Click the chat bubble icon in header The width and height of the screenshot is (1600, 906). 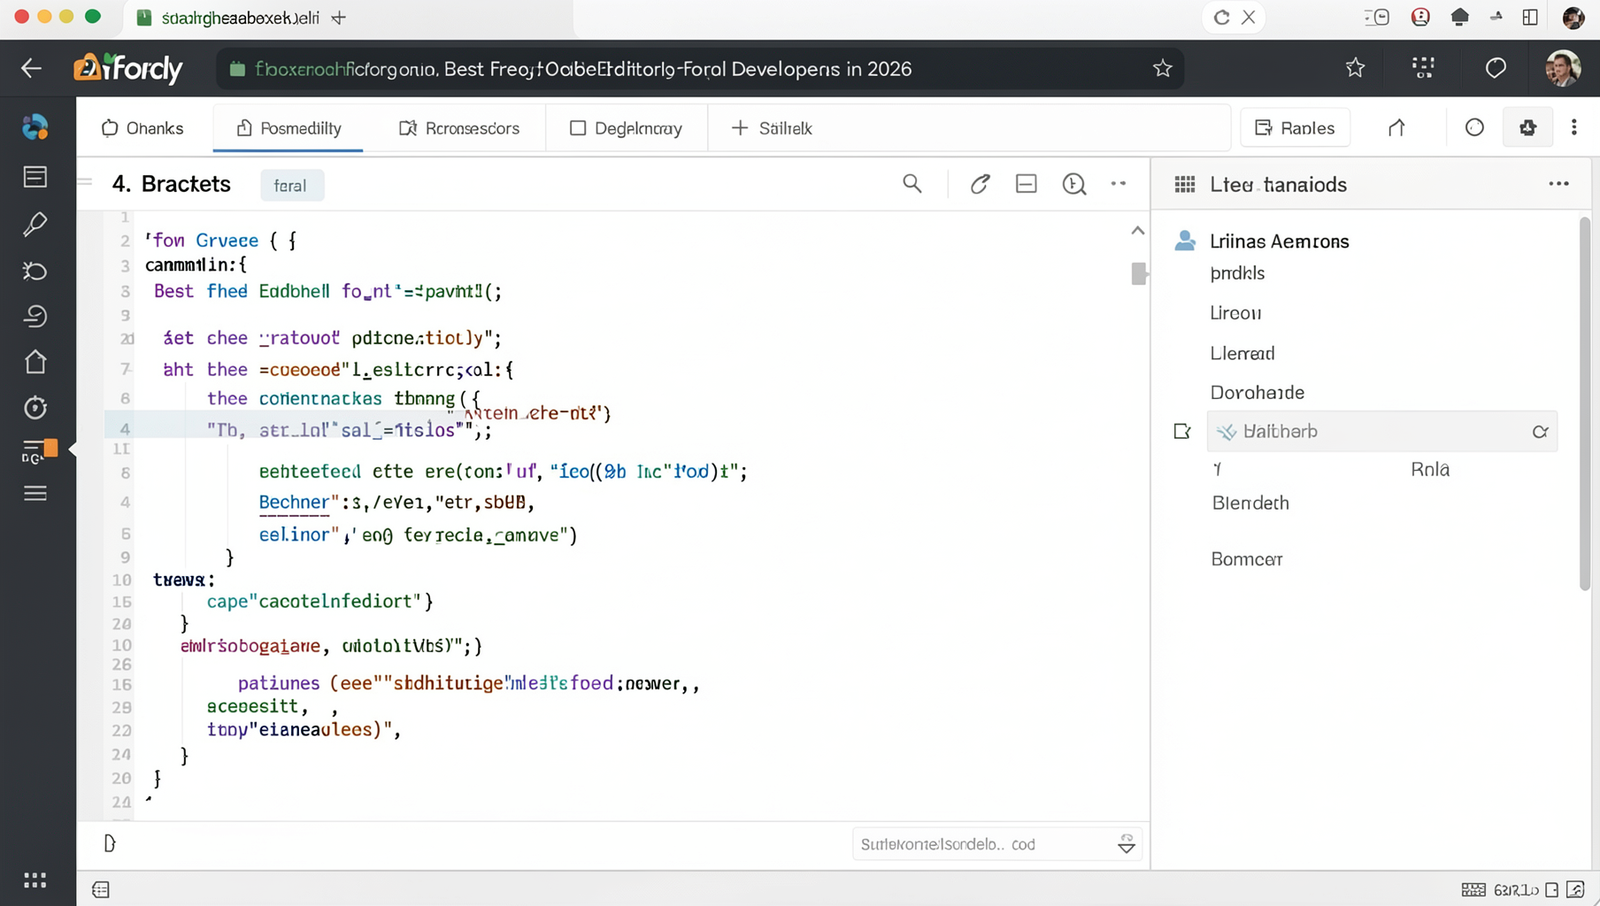pos(1496,68)
